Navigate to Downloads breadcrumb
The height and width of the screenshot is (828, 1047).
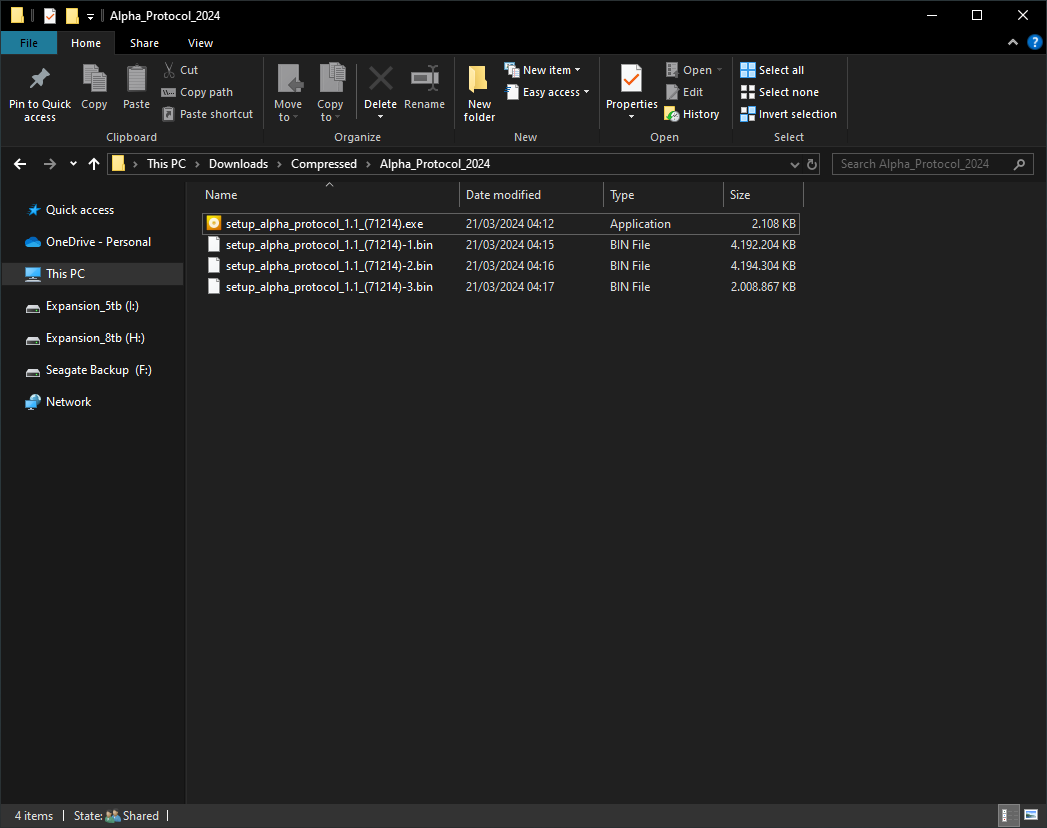[238, 164]
